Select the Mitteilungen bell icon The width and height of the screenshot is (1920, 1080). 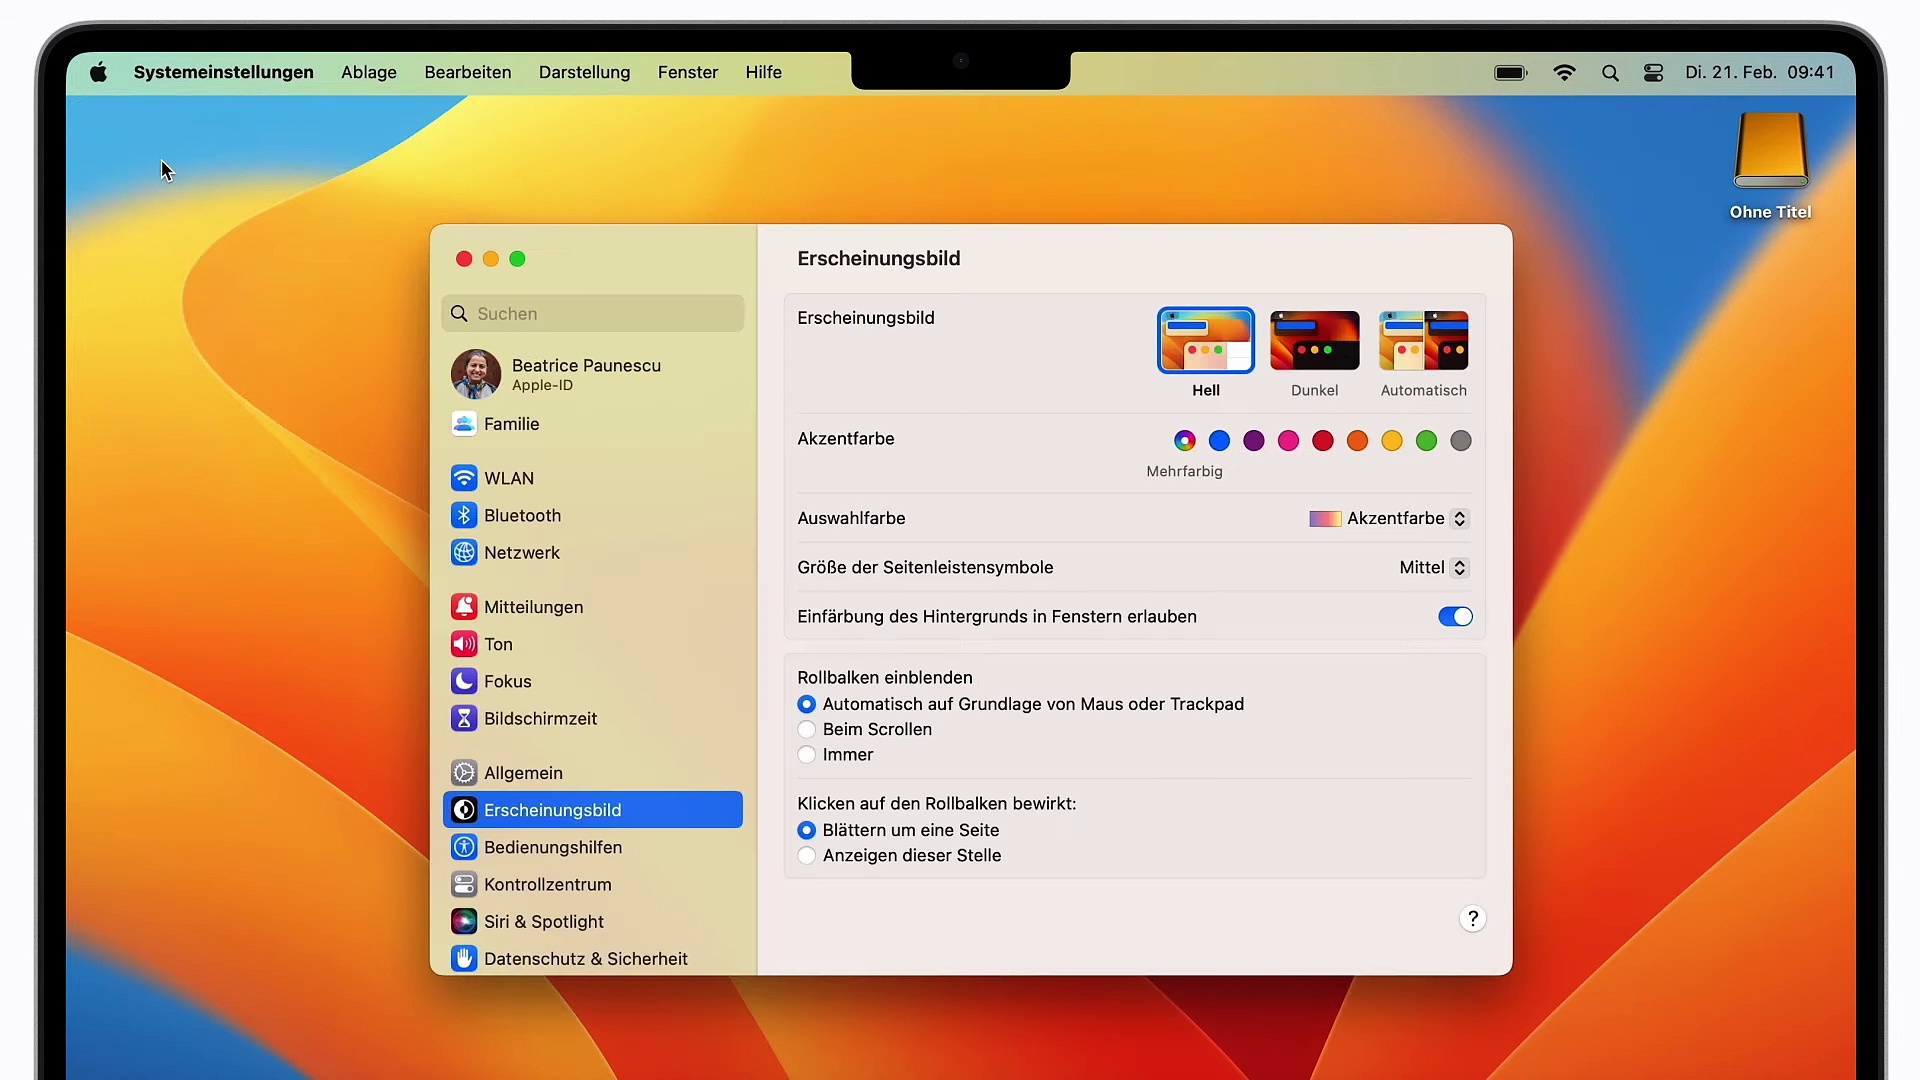point(464,607)
